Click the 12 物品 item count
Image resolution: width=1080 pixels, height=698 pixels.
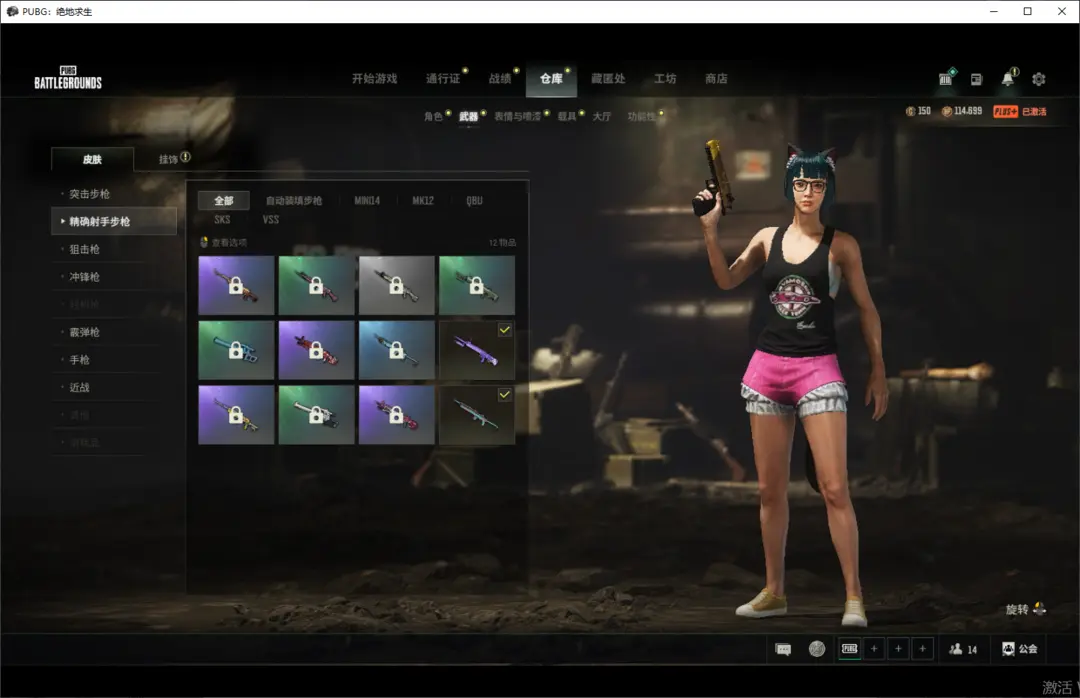coord(502,243)
